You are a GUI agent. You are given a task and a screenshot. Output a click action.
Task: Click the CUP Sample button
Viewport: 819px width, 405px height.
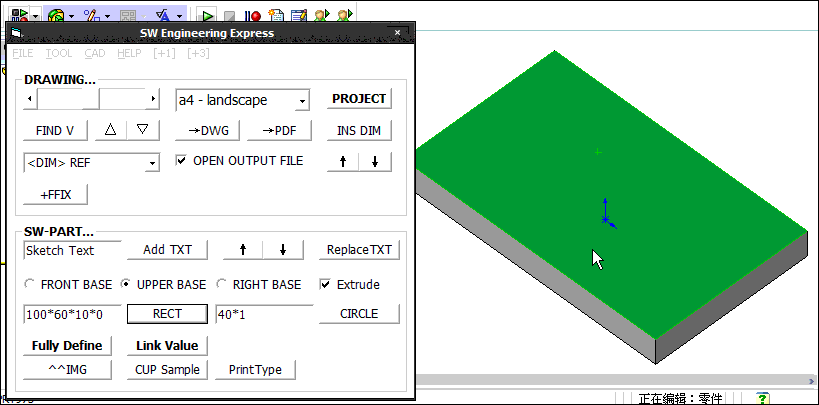167,369
